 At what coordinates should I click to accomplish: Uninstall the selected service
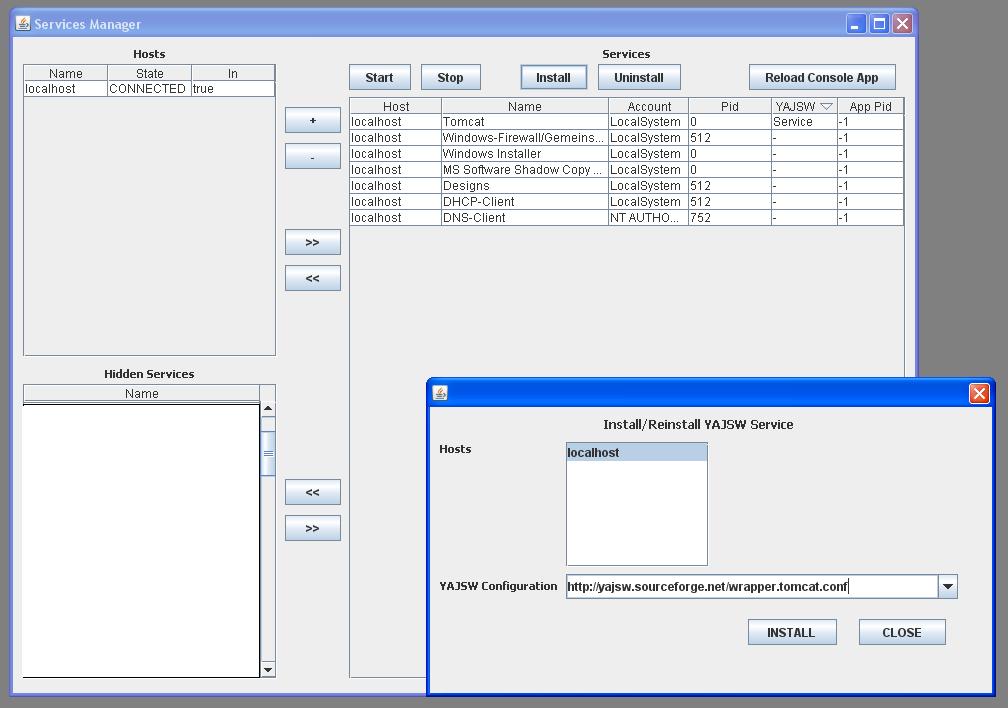pos(639,76)
